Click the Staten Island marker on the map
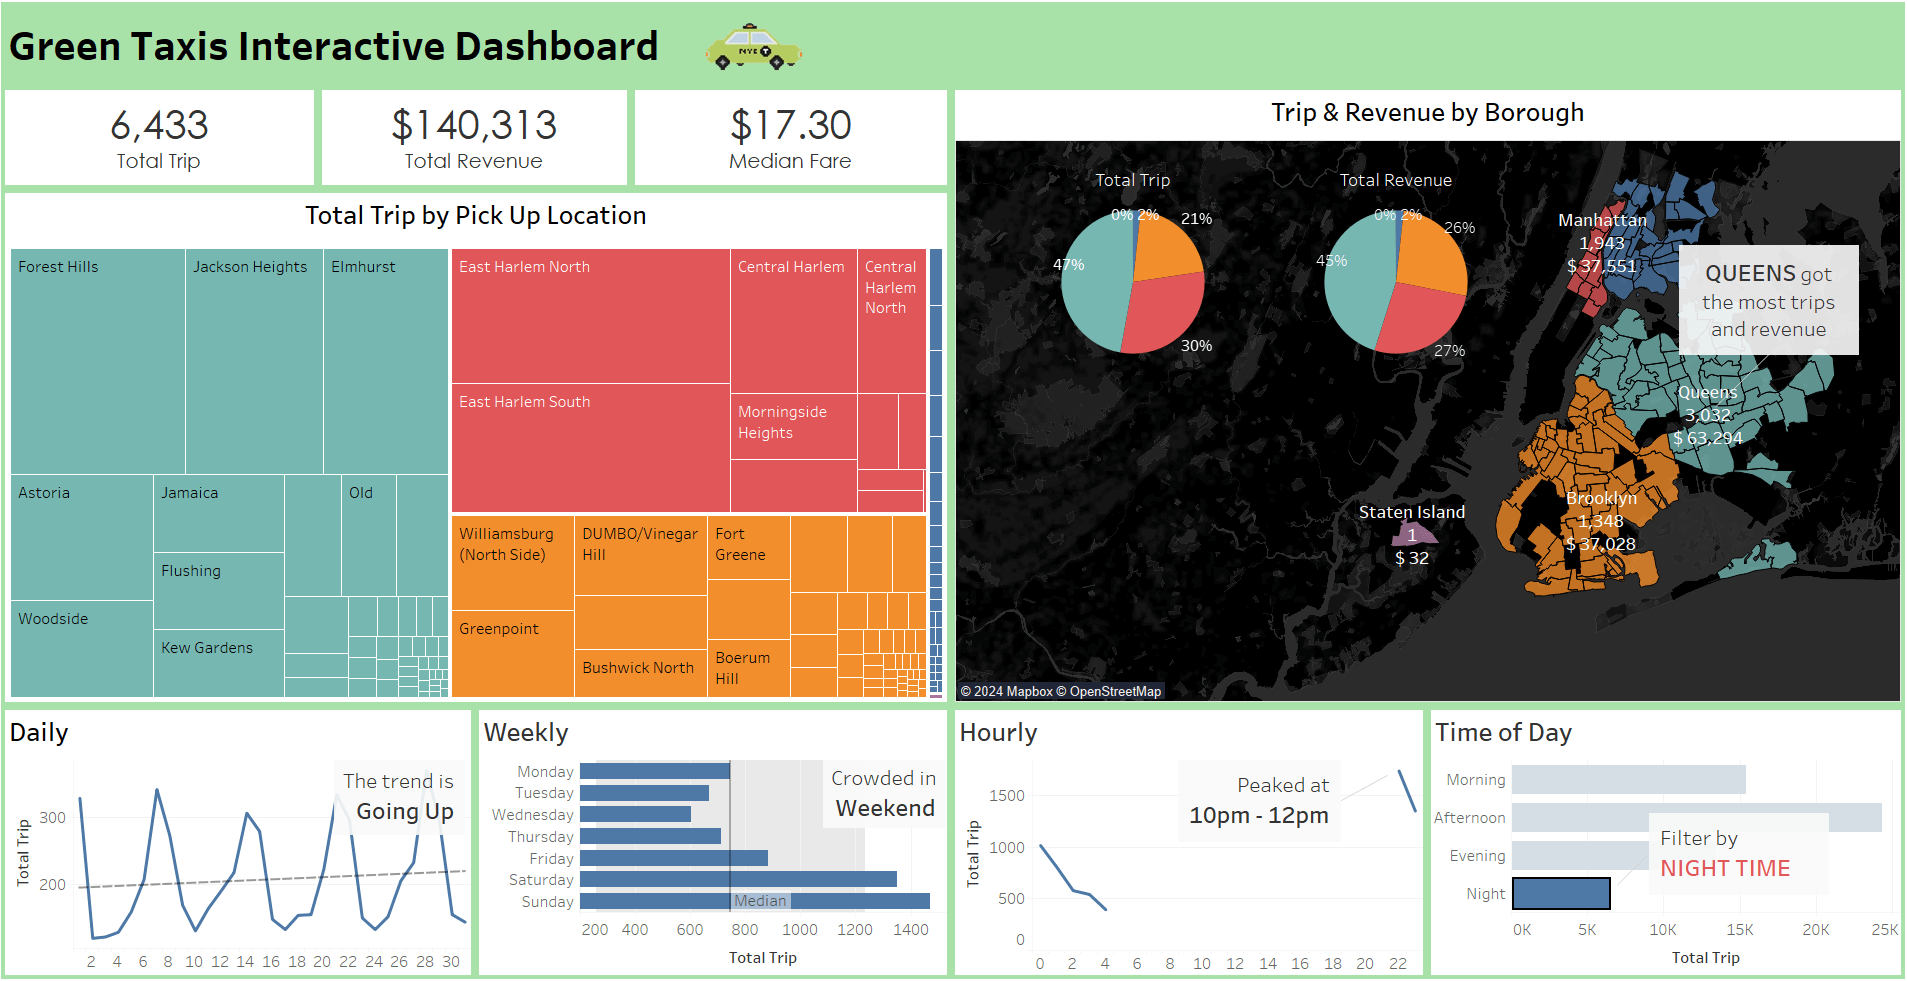The image size is (1907, 981). pos(1414,532)
